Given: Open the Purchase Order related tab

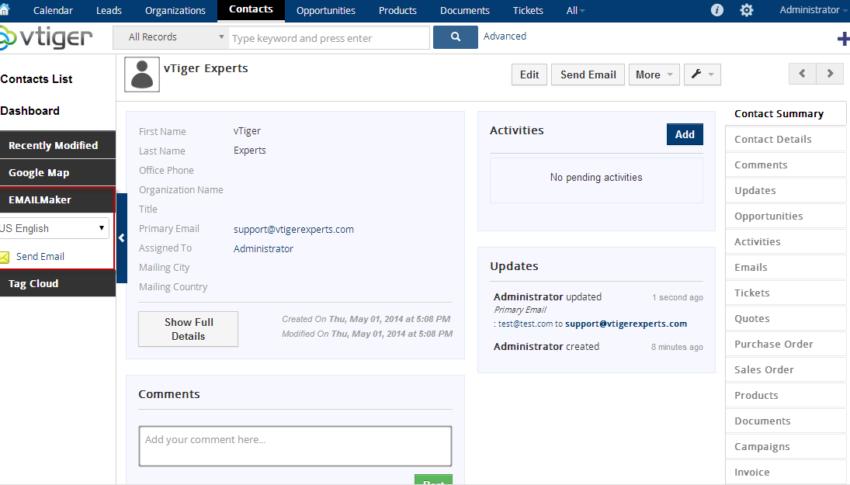Looking at the screenshot, I should [x=785, y=344].
